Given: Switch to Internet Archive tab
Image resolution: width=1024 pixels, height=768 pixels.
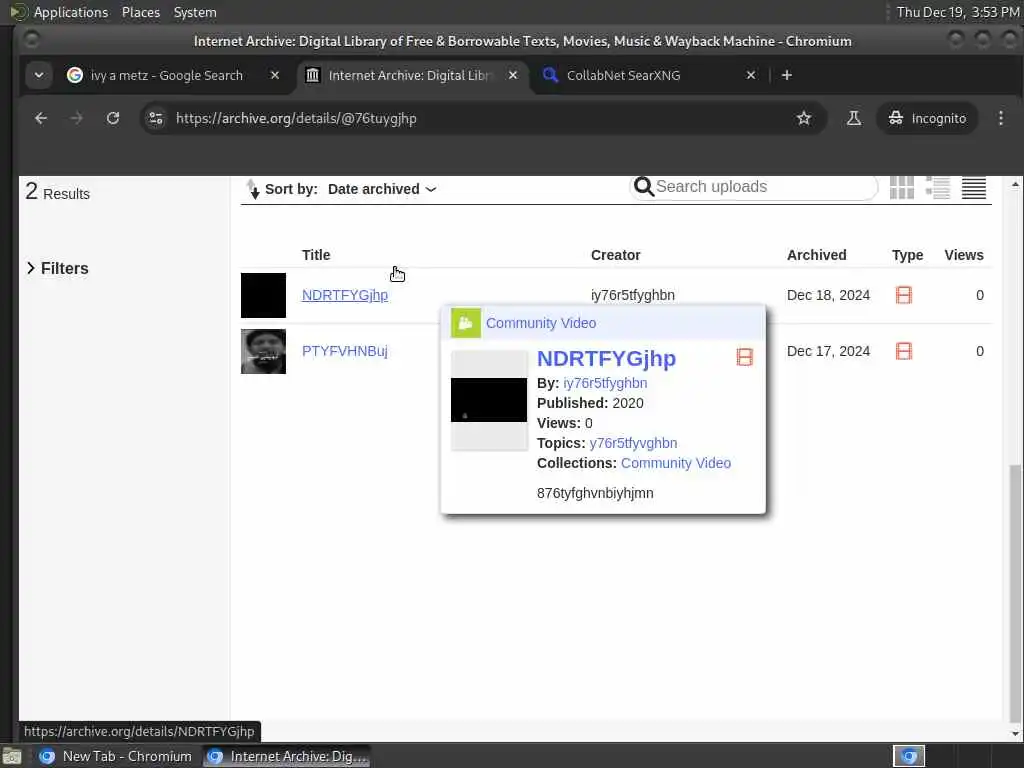Looking at the screenshot, I should pyautogui.click(x=409, y=75).
